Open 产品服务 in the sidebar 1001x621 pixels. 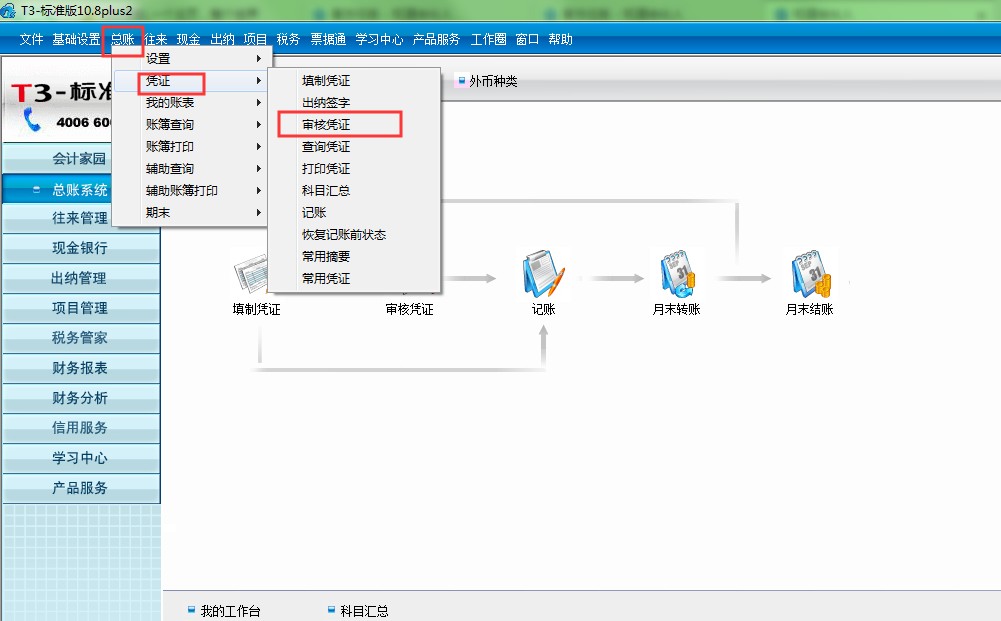click(x=80, y=488)
